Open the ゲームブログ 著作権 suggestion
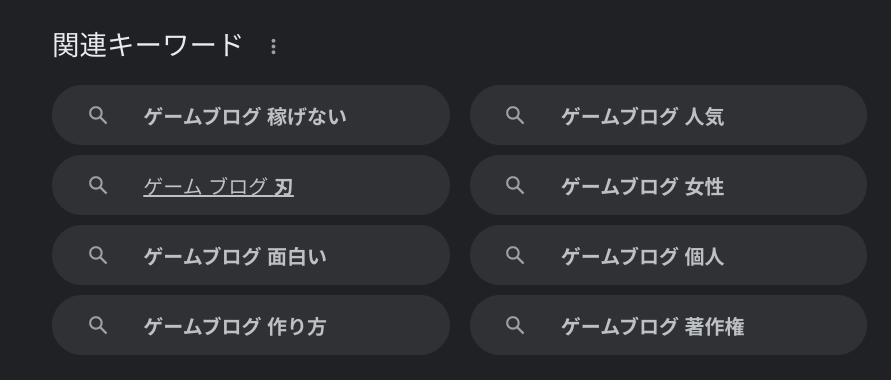The width and height of the screenshot is (891, 380). (668, 325)
